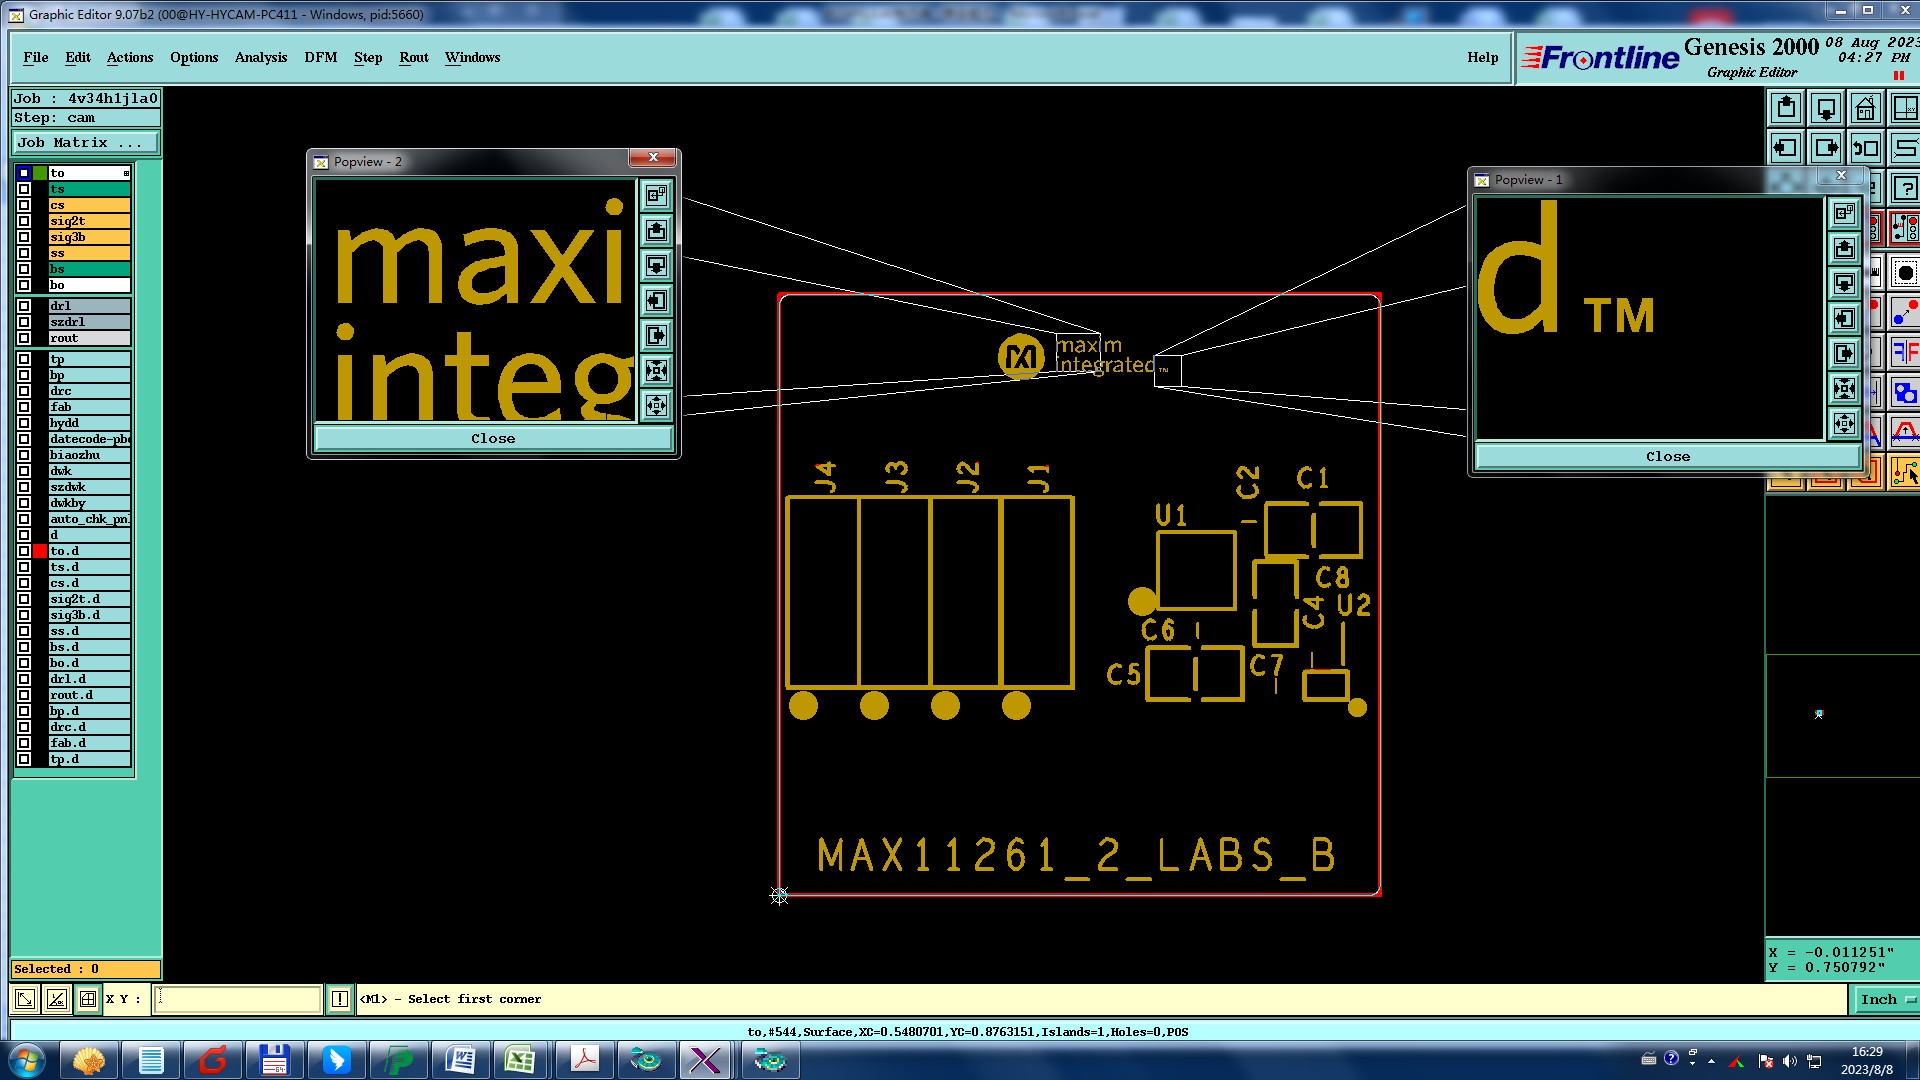Click the blue overlapping shapes icon
The height and width of the screenshot is (1080, 1920).
point(1906,393)
